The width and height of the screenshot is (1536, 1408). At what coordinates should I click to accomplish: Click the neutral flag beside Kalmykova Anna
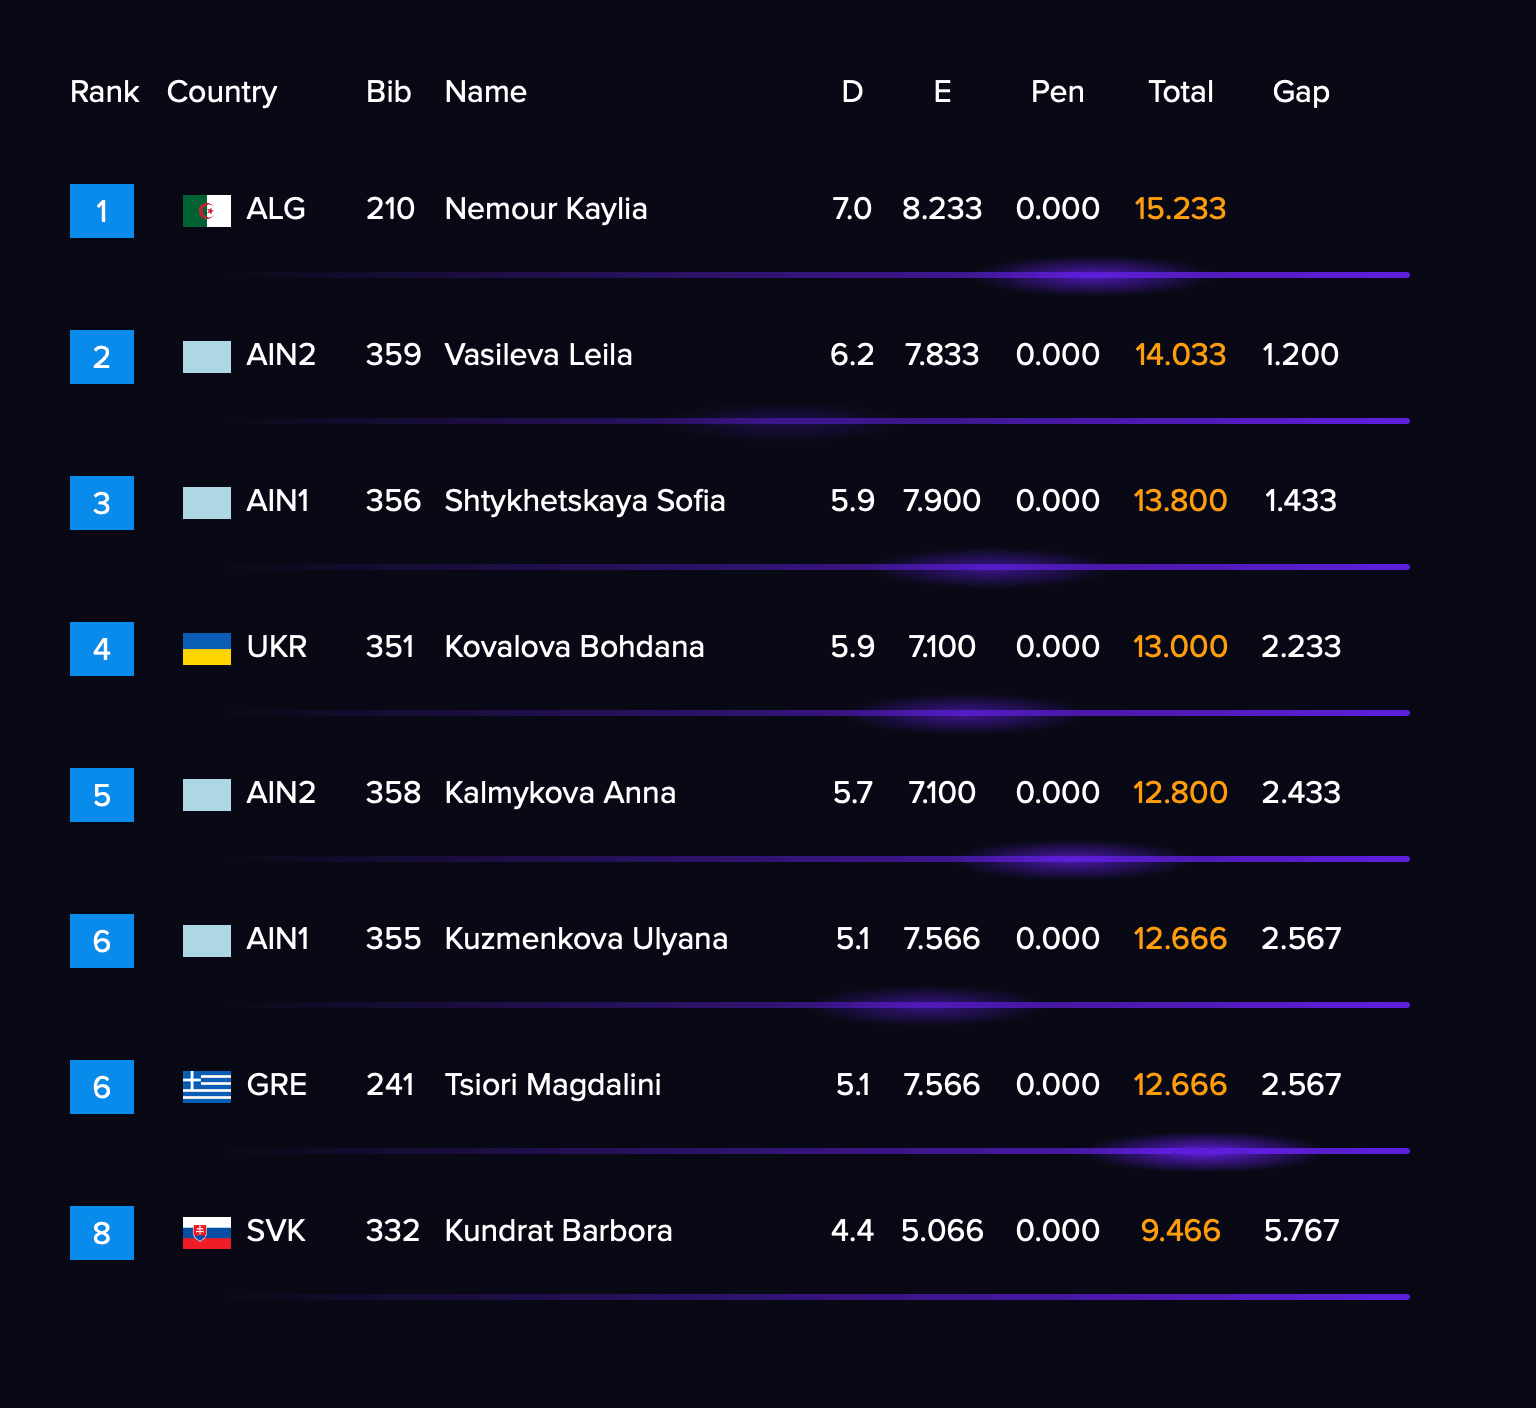click(x=206, y=795)
